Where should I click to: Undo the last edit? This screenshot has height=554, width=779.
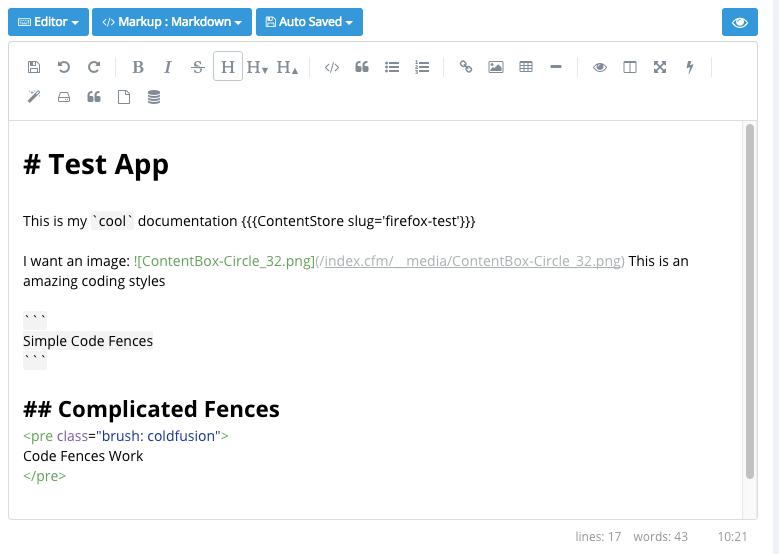pyautogui.click(x=64, y=67)
